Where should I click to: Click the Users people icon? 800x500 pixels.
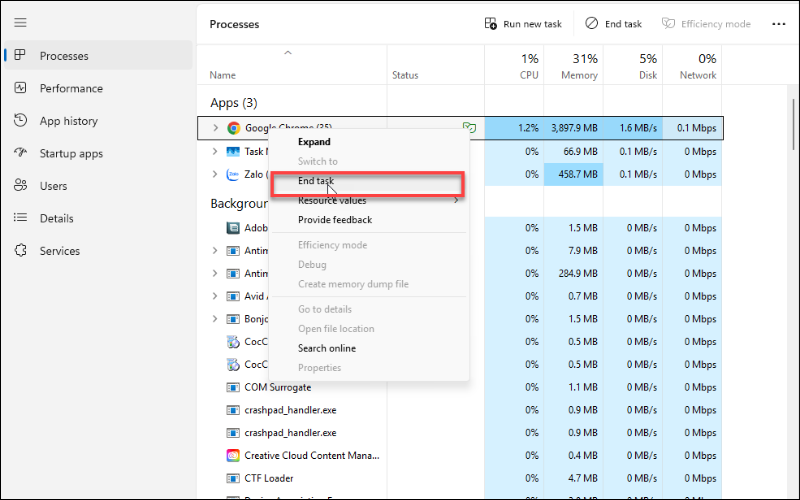pyautogui.click(x=20, y=185)
